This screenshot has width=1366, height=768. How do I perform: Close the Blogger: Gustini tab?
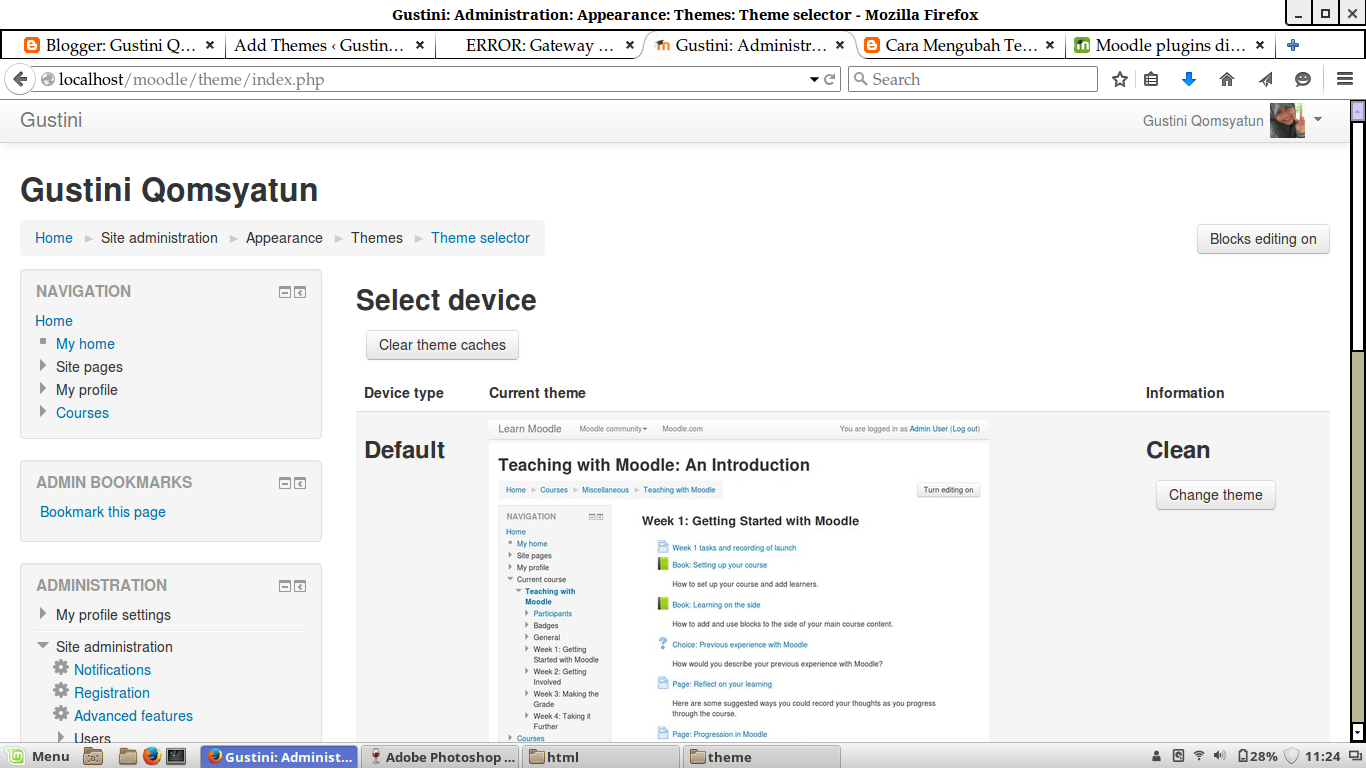pyautogui.click(x=210, y=45)
